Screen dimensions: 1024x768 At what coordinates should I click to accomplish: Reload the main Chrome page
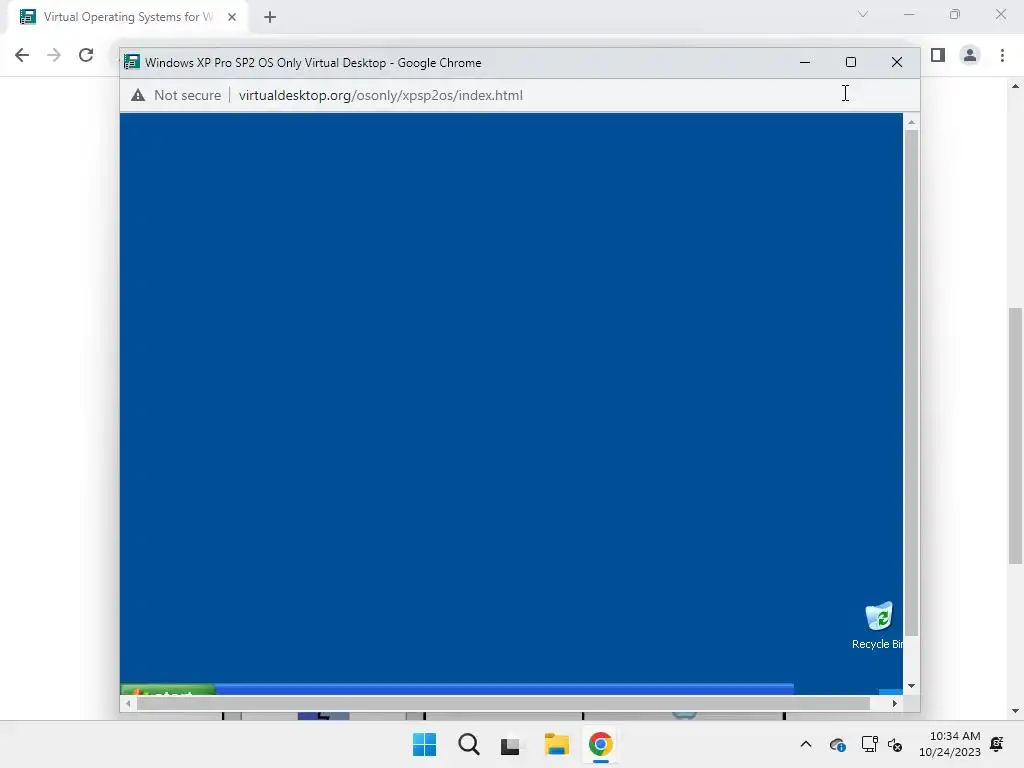[86, 55]
